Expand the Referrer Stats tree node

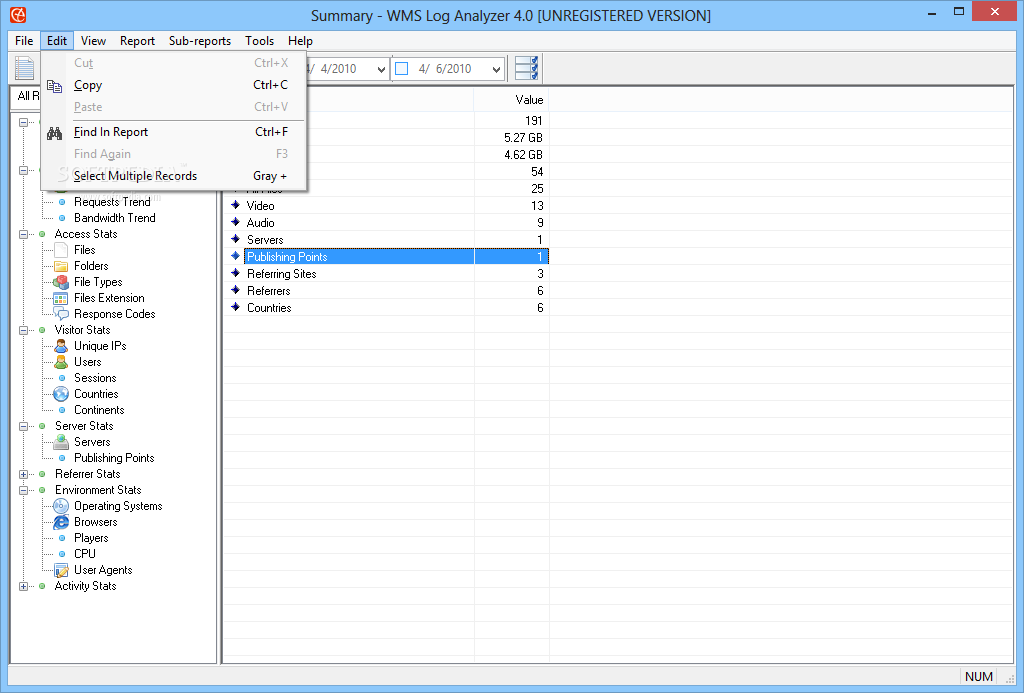click(24, 474)
